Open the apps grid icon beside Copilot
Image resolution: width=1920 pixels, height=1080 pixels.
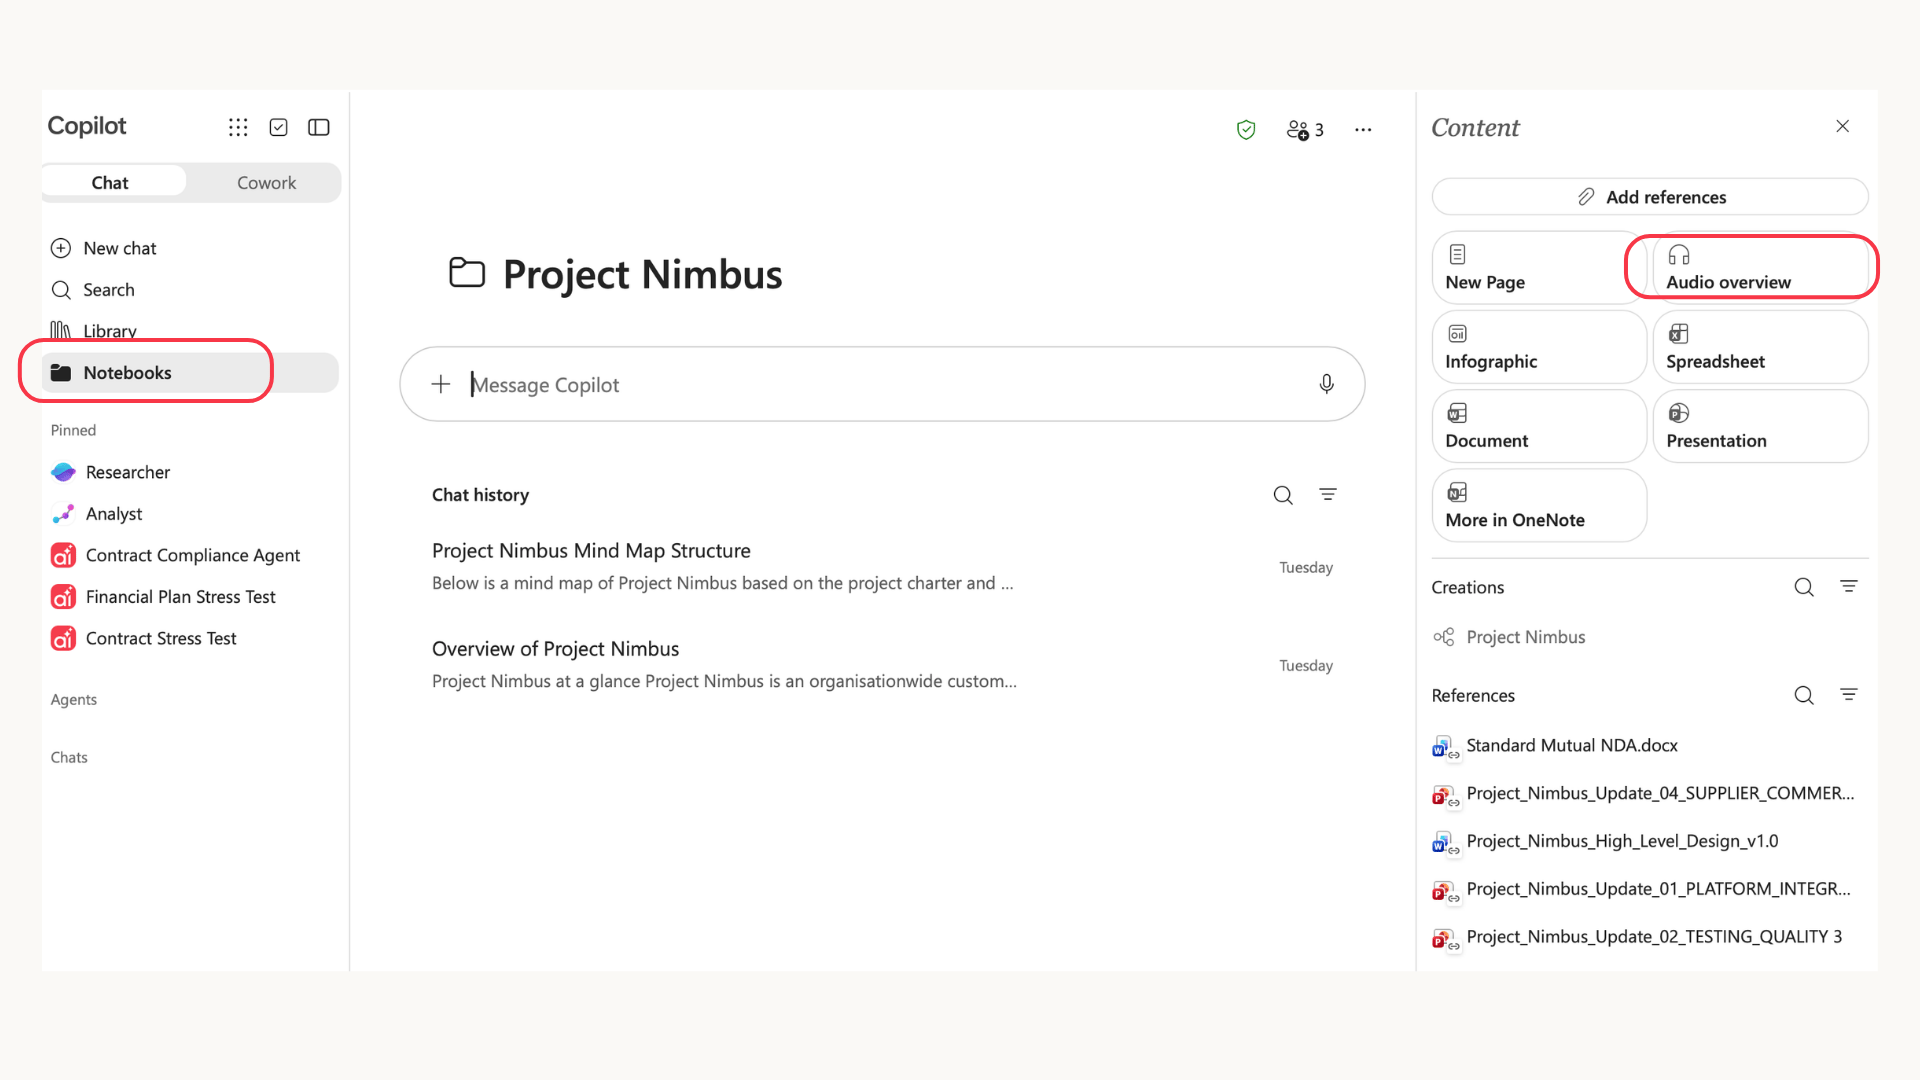coord(238,127)
